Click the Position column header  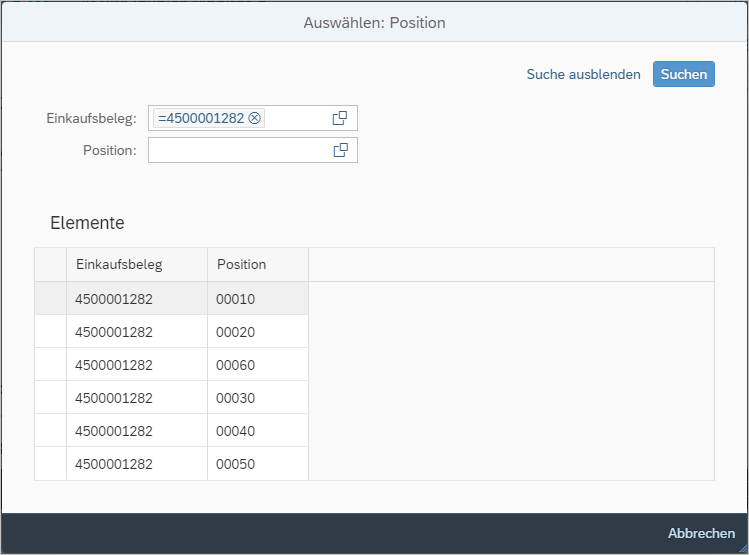pos(257,265)
